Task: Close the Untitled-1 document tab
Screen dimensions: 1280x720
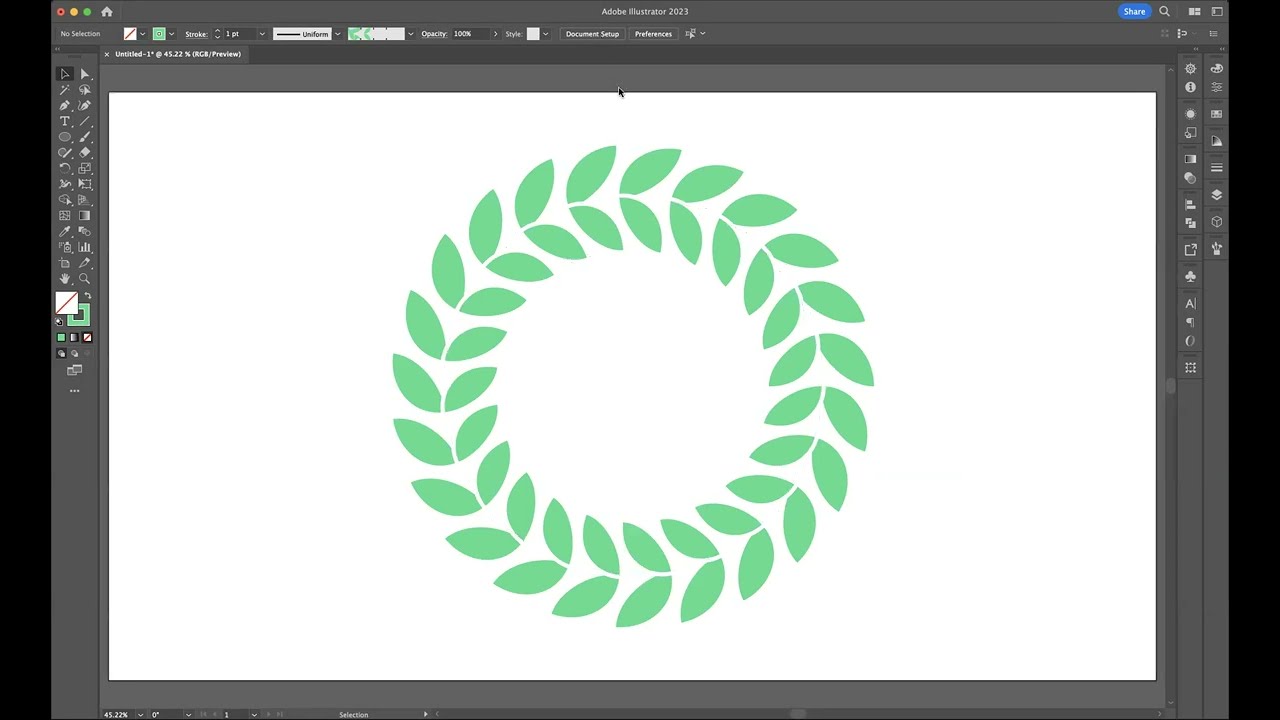Action: click(107, 54)
